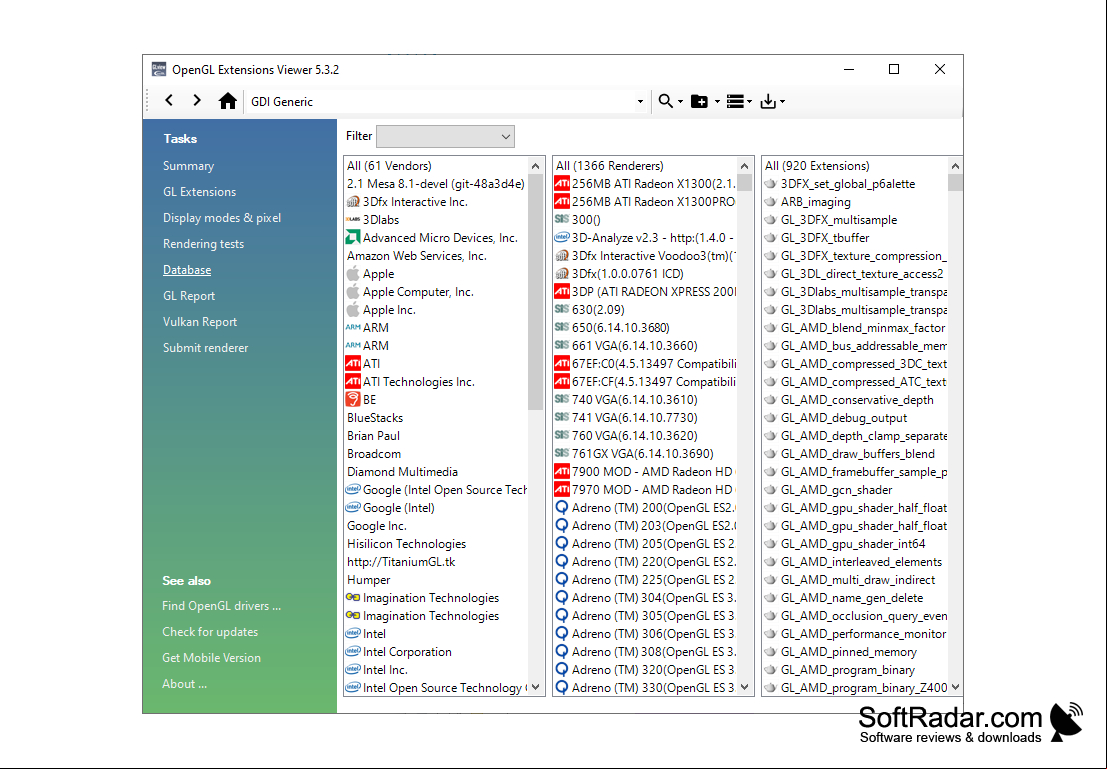Select the Diamond Multimedia vendor
The image size is (1107, 769).
click(x=402, y=472)
